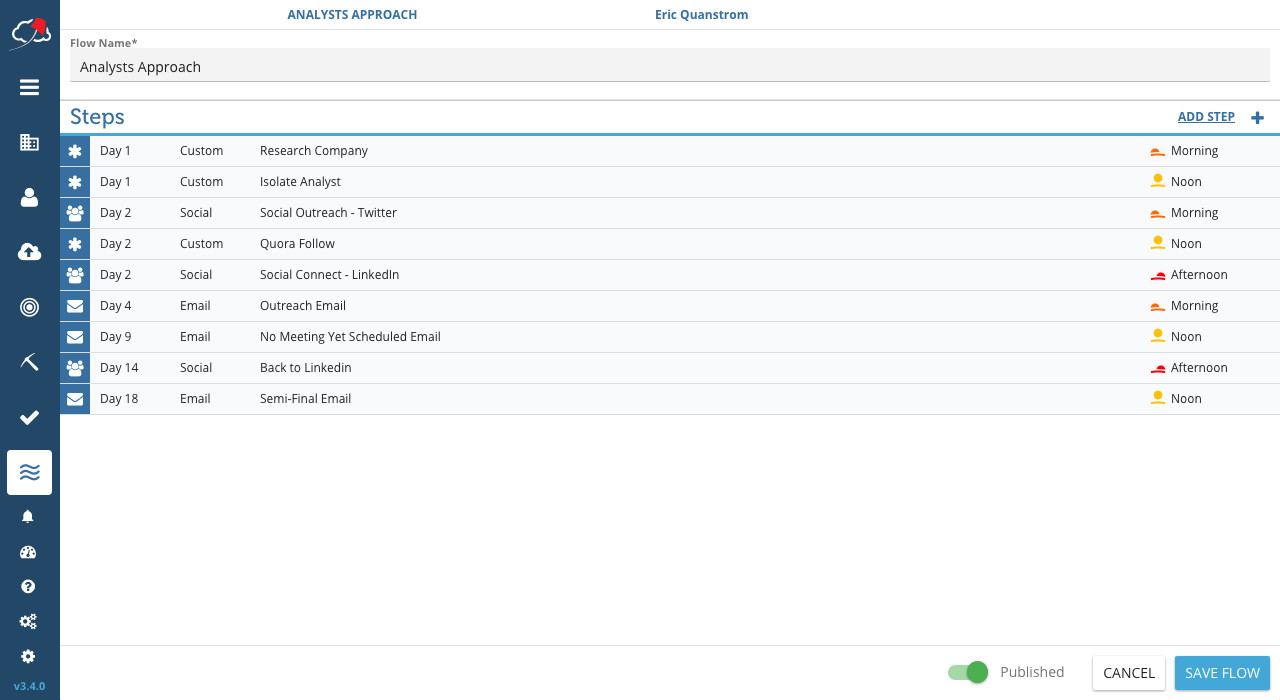1280x700 pixels.
Task: Open the help question mark icon
Action: pyautogui.click(x=28, y=586)
